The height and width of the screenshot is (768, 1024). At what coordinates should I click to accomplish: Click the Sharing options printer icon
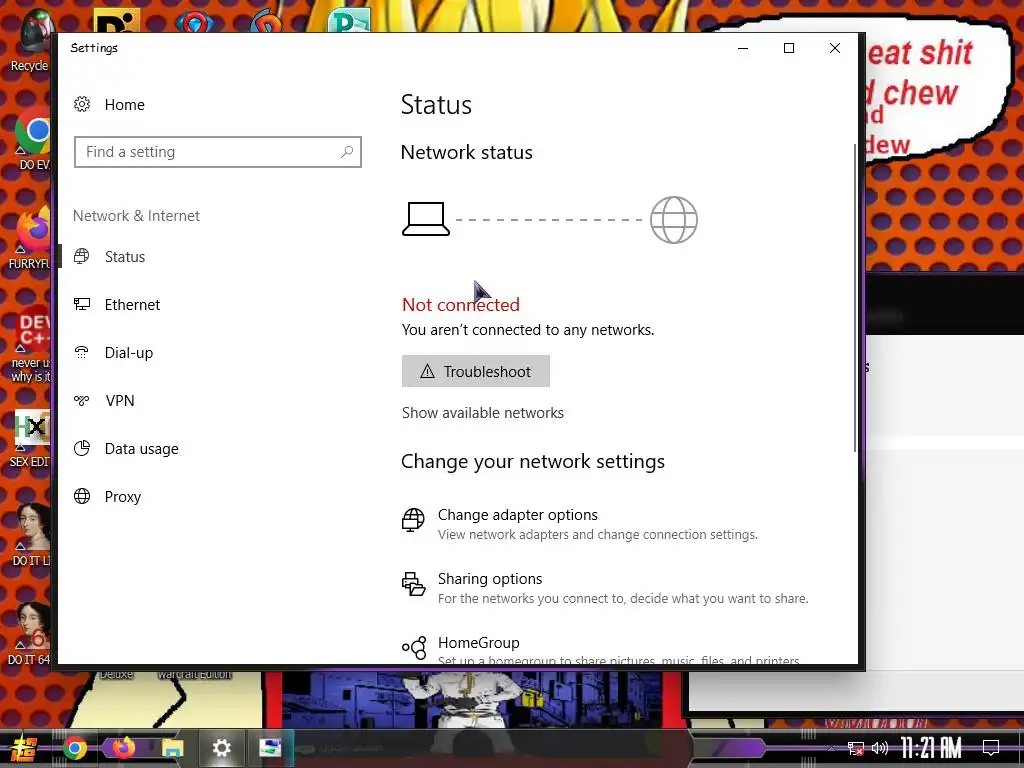pos(413,584)
